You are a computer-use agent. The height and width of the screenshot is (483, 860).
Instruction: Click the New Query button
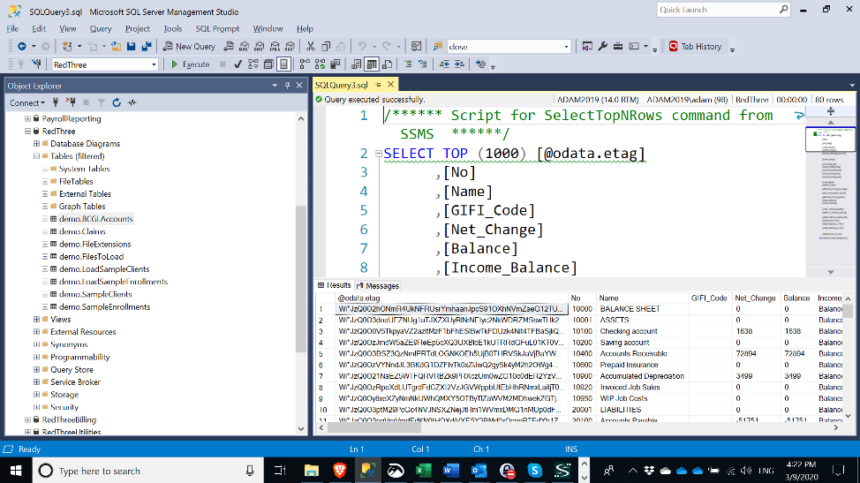[189, 47]
